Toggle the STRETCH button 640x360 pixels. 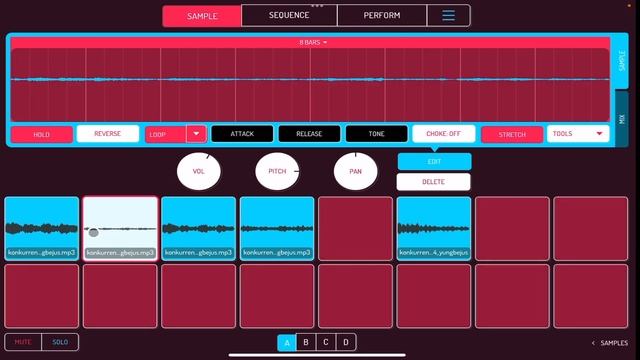(x=512, y=134)
